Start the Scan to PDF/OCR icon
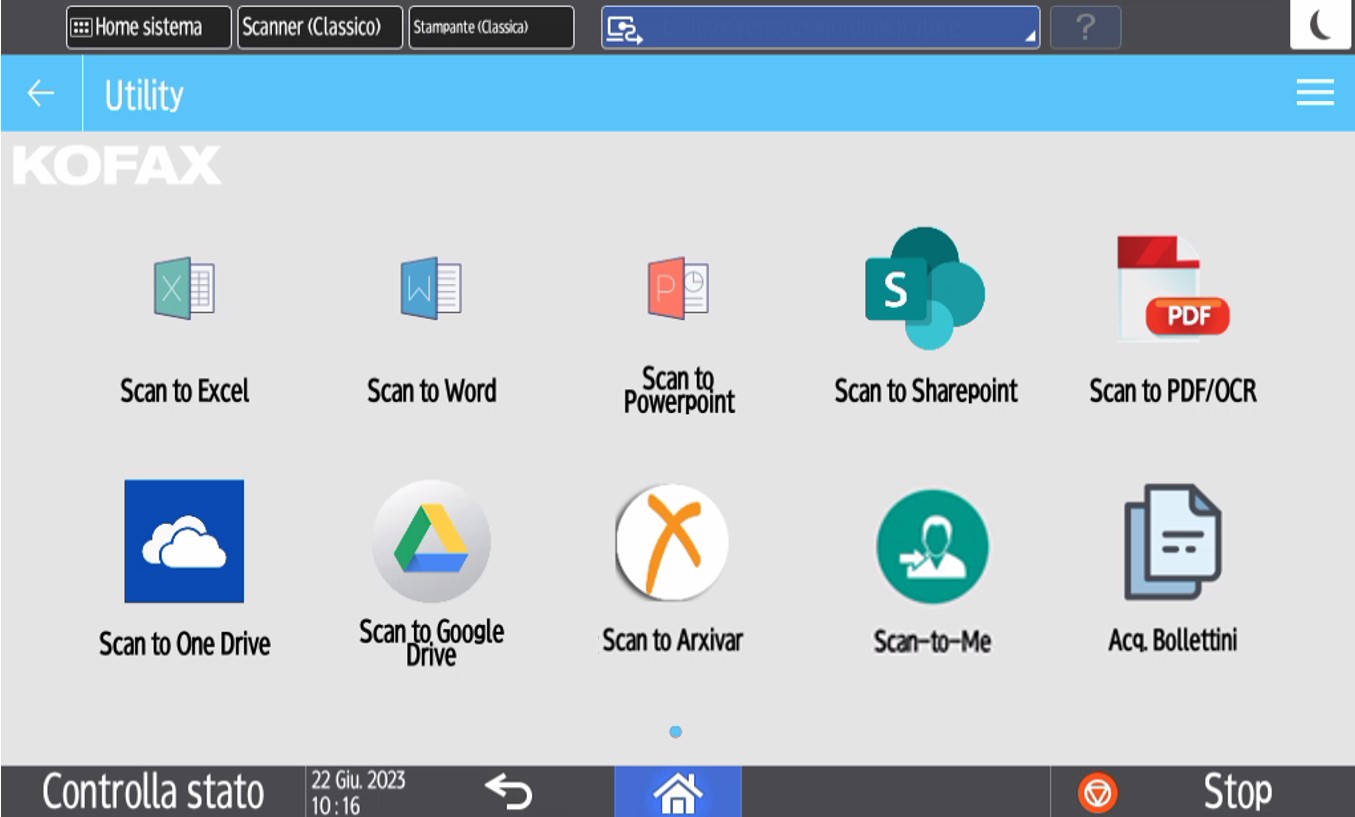The image size is (1355, 817). [x=1173, y=289]
